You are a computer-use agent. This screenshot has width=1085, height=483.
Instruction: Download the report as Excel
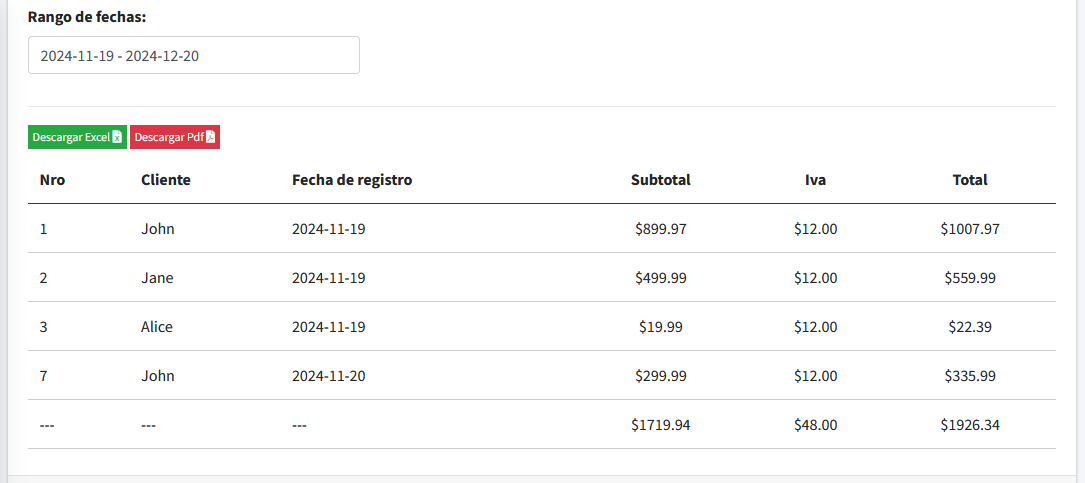point(78,137)
